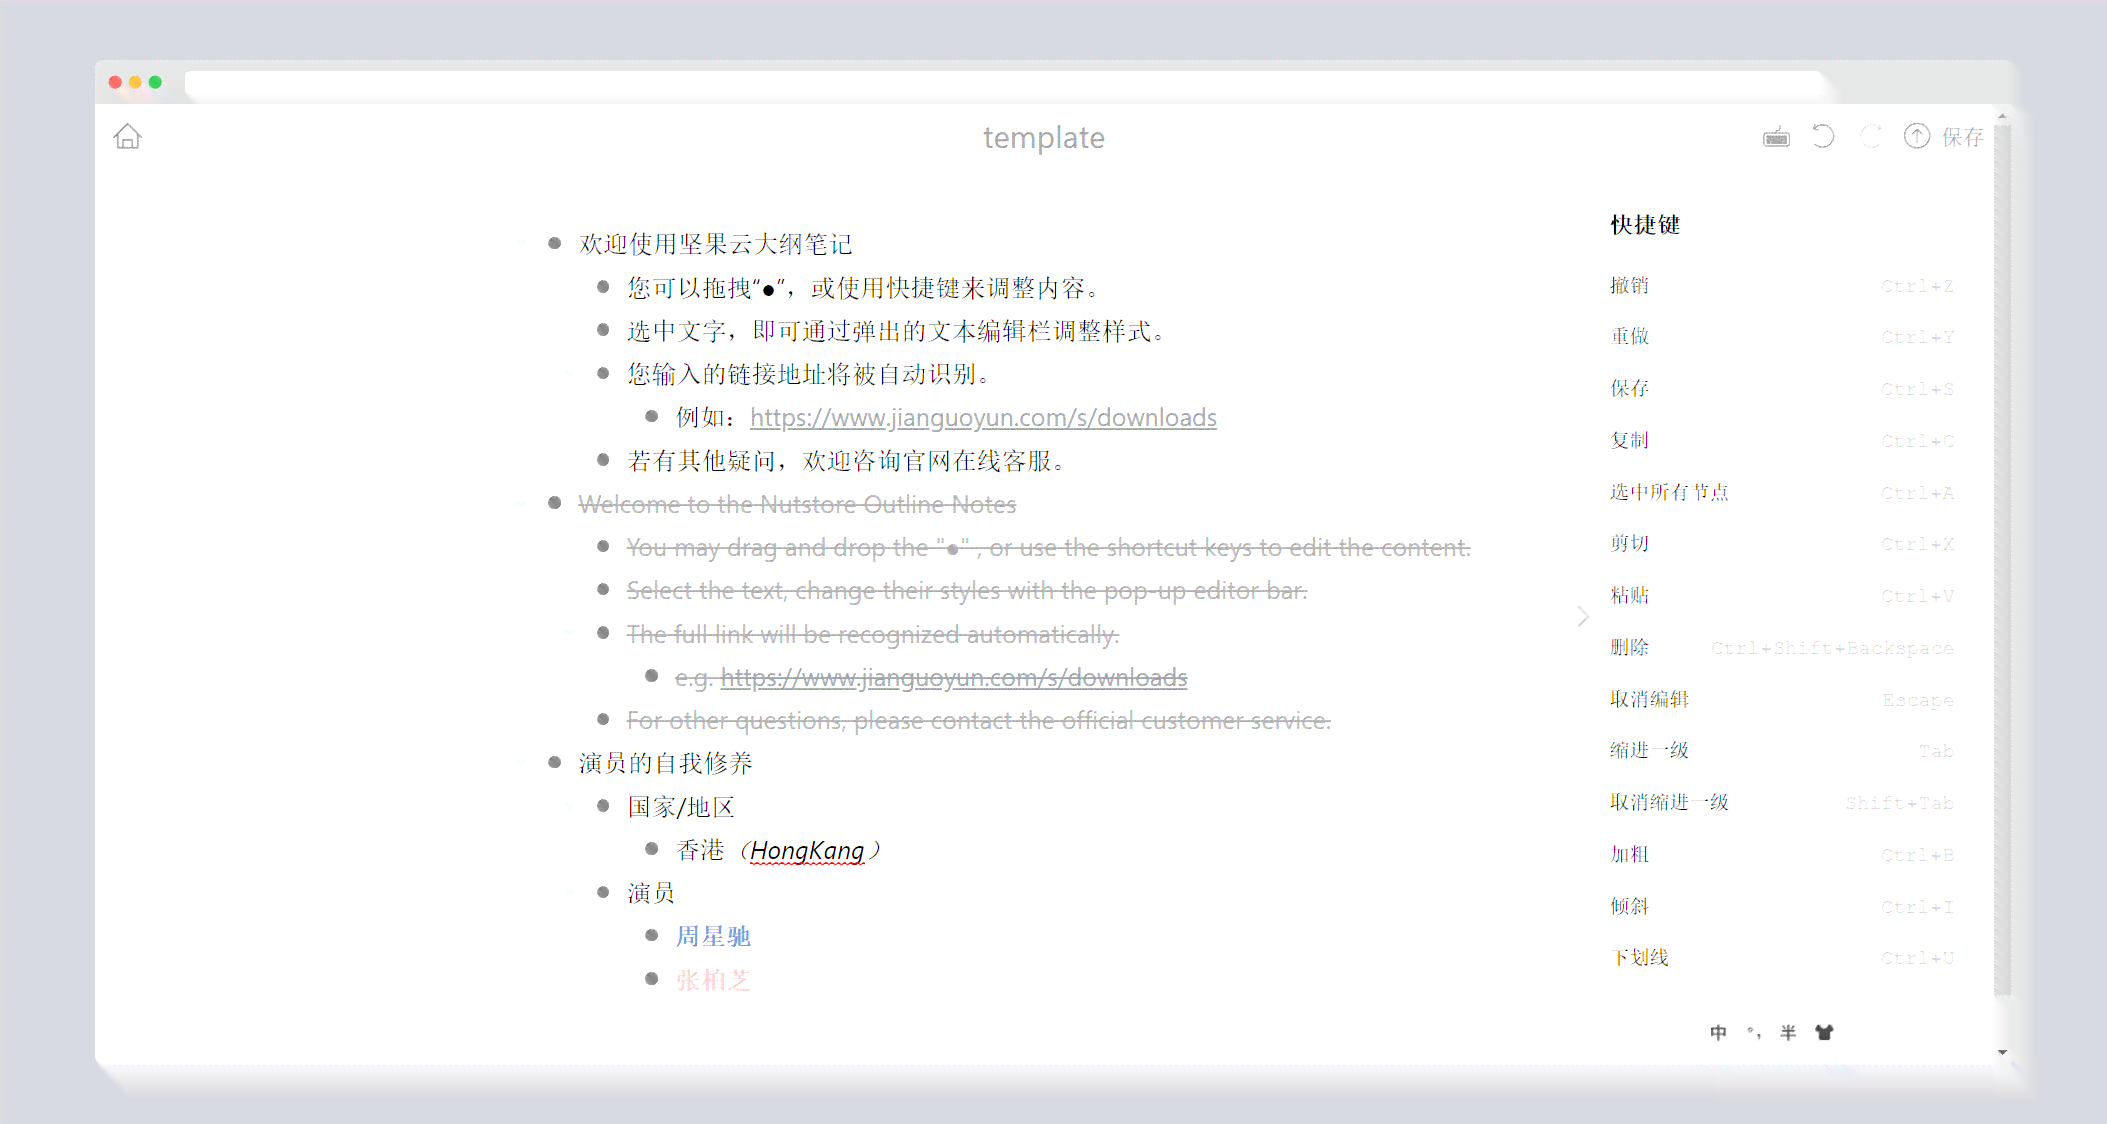Click the bullet before 例如

pyautogui.click(x=651, y=416)
